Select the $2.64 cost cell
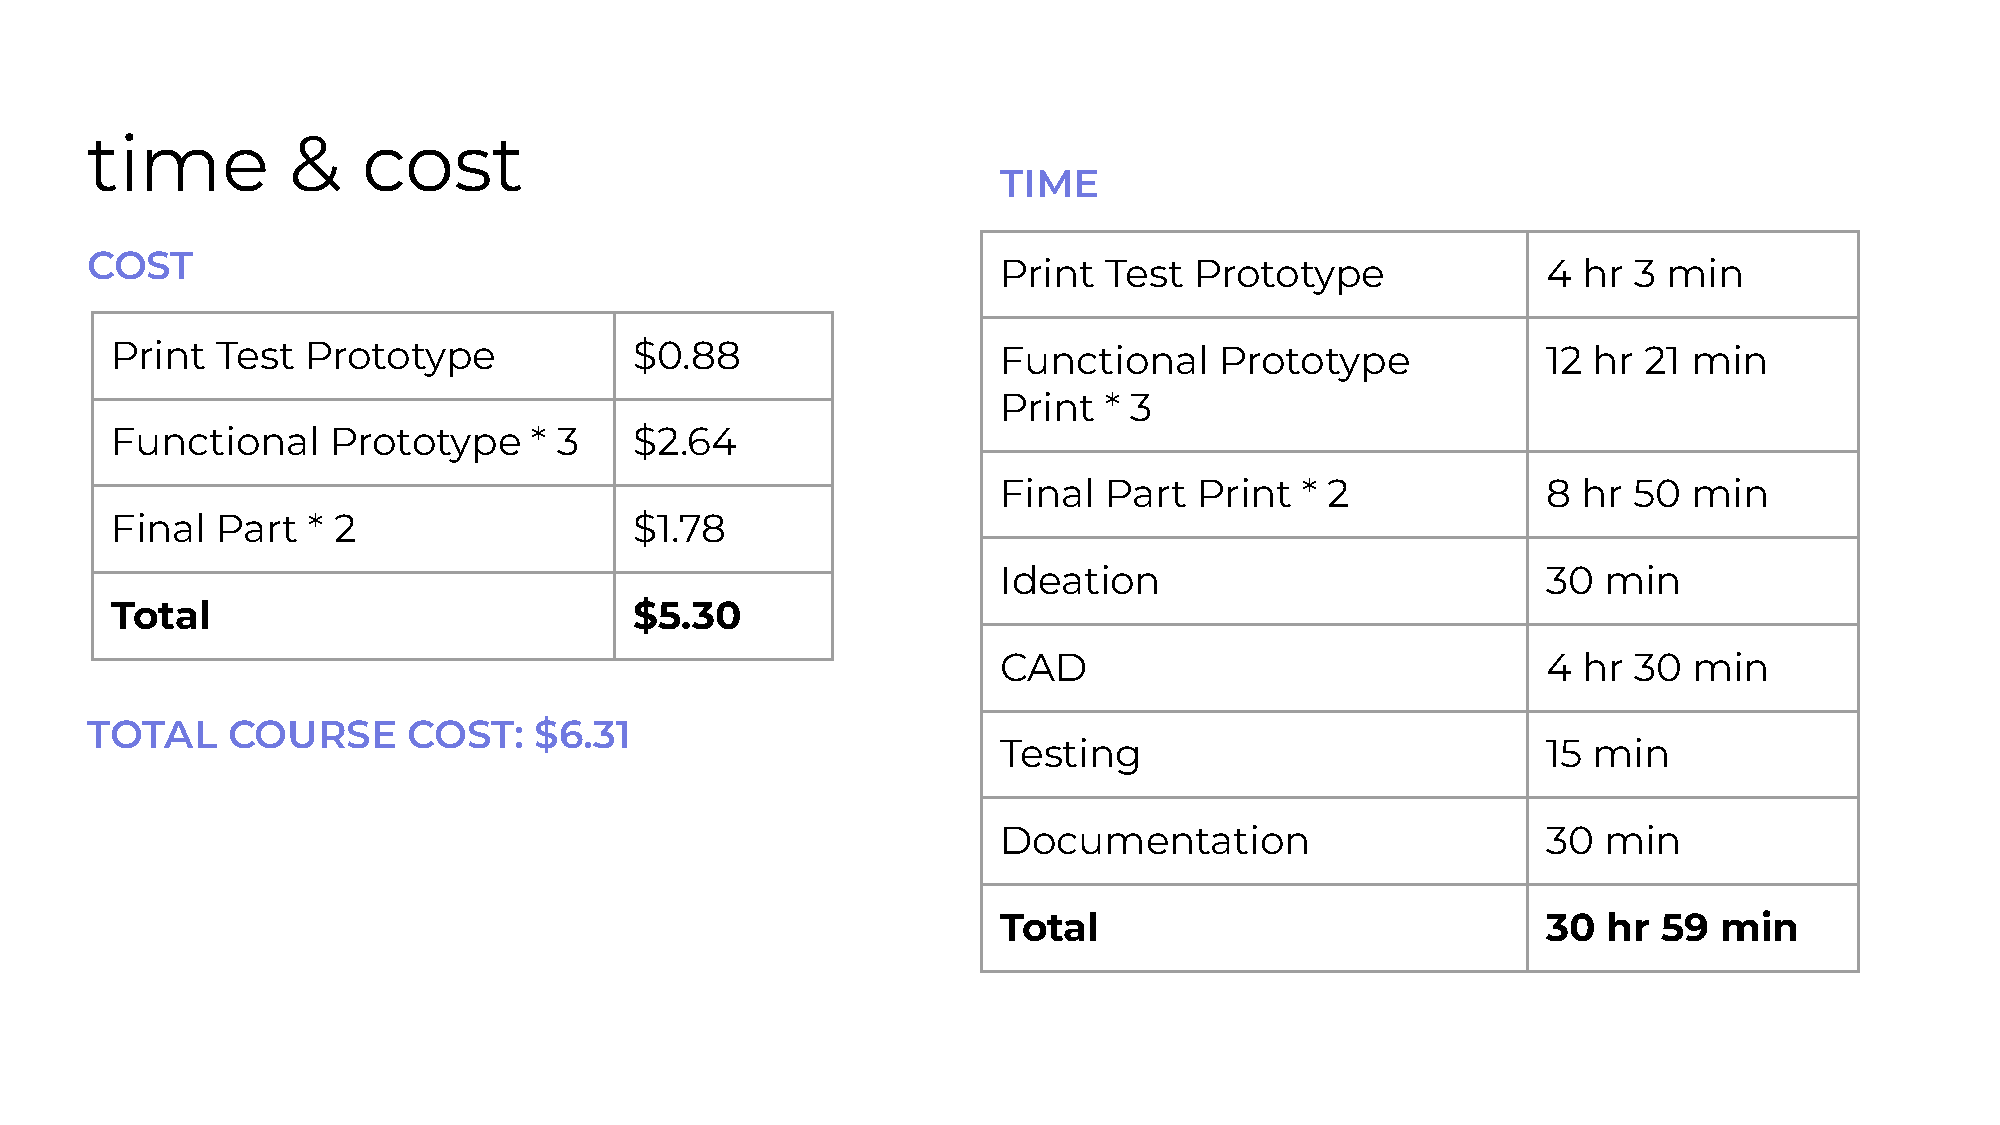This screenshot has height=1125, width=2000. point(684,442)
